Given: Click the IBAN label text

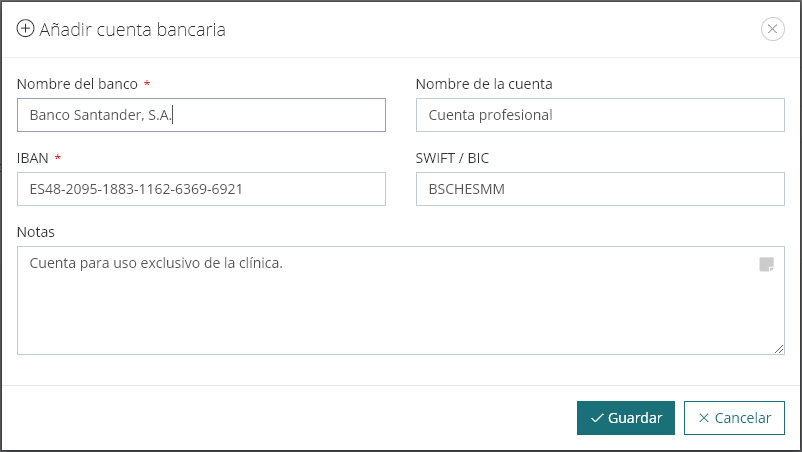Looking at the screenshot, I should click(x=32, y=158).
